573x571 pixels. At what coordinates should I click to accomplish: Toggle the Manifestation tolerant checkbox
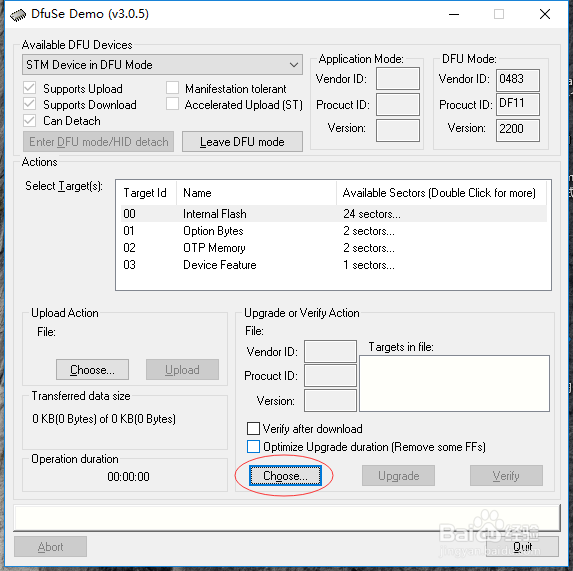pos(172,88)
